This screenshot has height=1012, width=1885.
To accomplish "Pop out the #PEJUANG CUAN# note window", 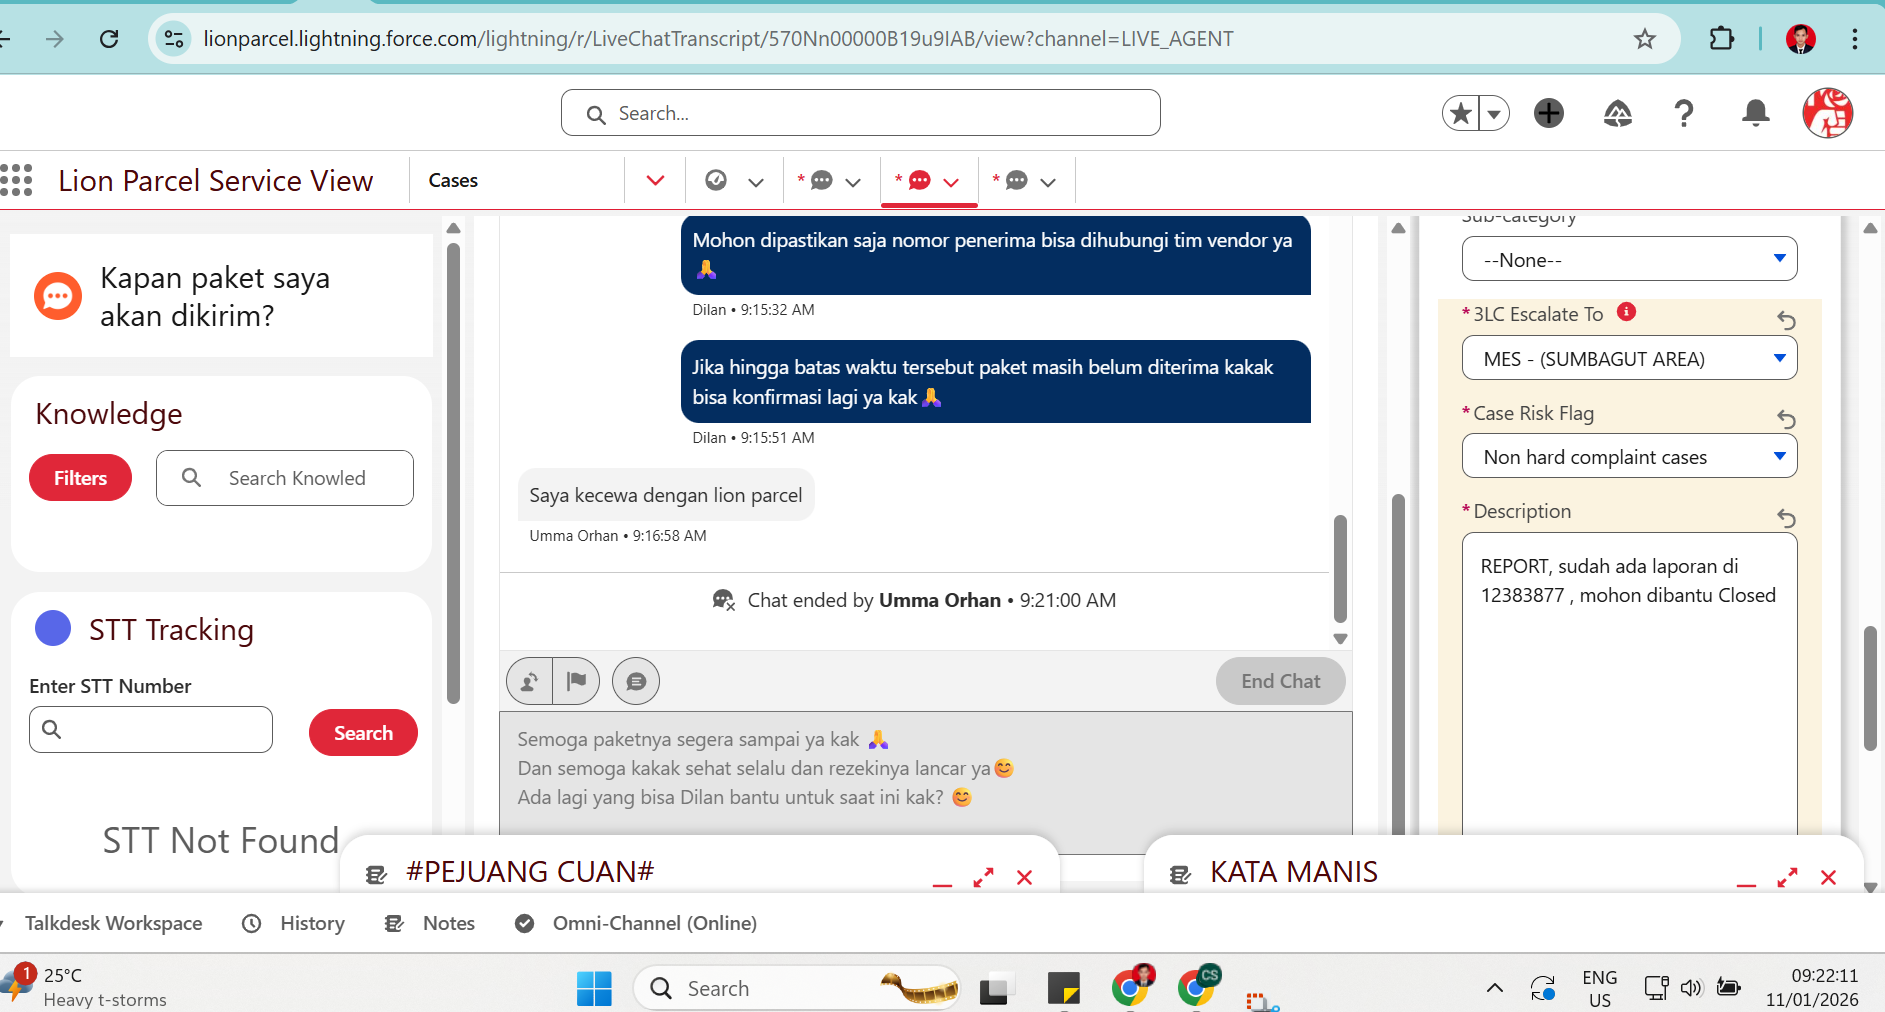I will click(x=984, y=877).
